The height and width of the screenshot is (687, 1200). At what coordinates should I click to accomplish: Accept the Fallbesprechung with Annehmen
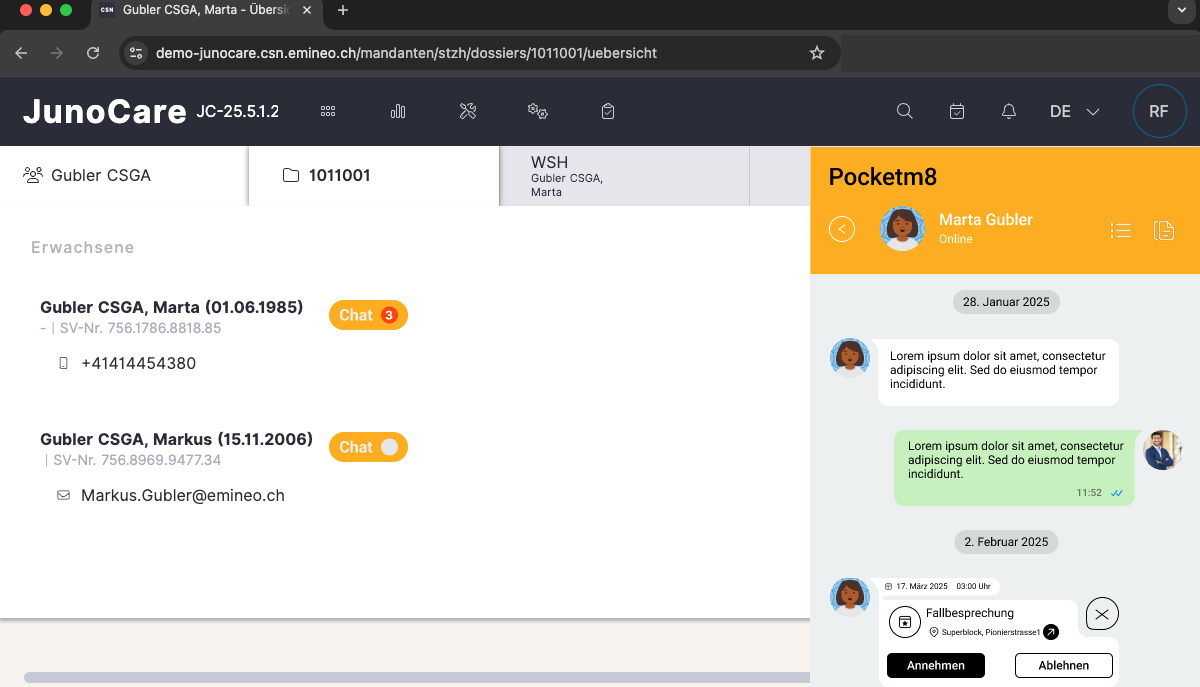pyautogui.click(x=936, y=665)
